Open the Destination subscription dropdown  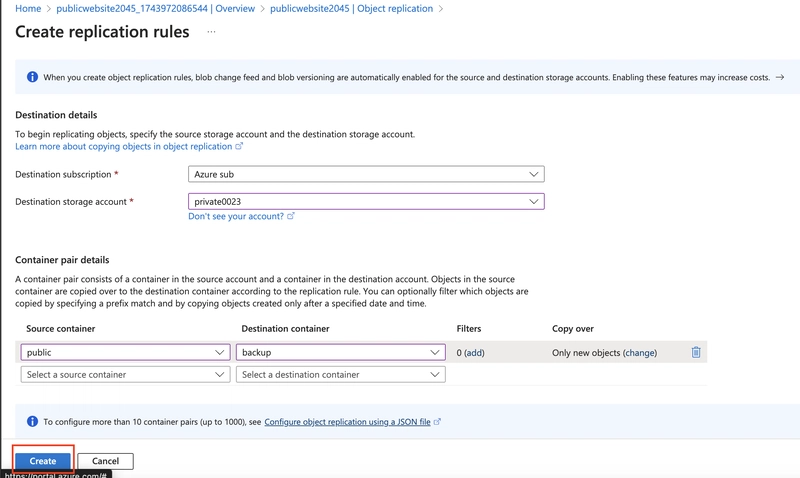[x=366, y=174]
